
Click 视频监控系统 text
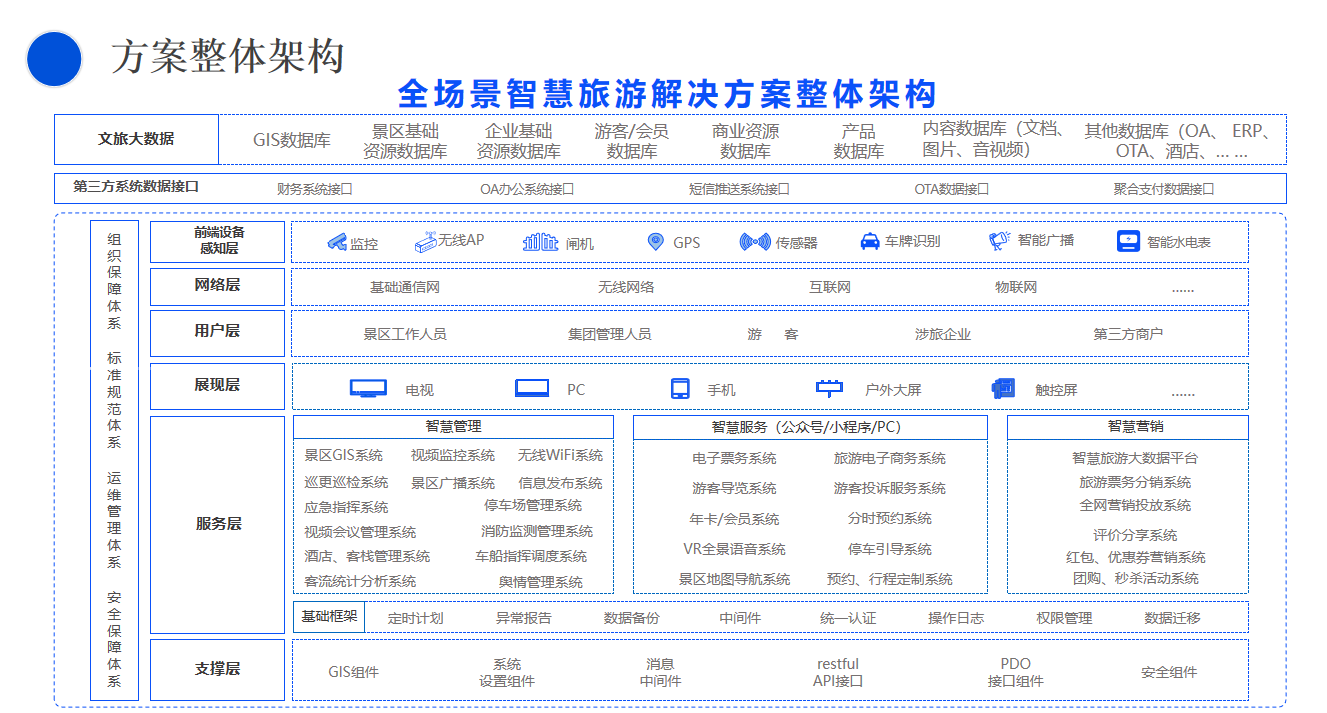pyautogui.click(x=453, y=455)
